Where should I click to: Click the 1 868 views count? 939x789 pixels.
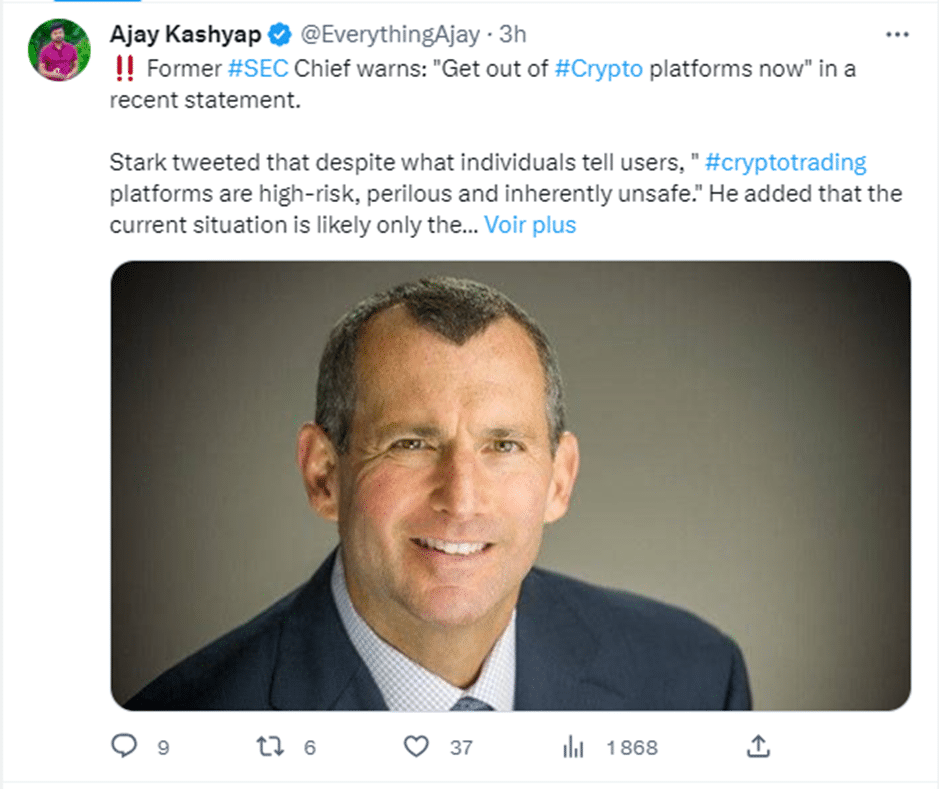(634, 747)
